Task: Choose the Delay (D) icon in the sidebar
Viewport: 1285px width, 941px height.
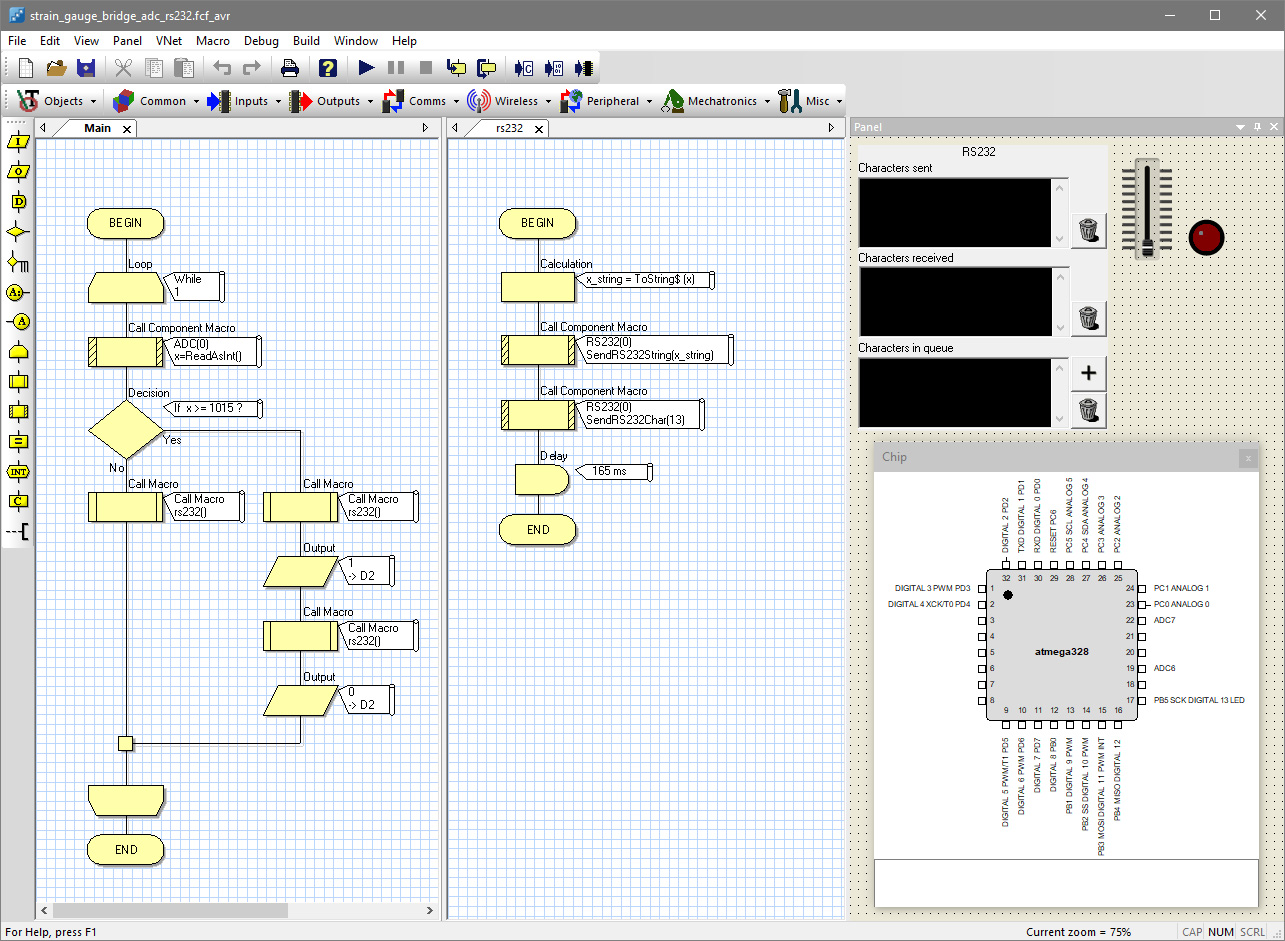Action: pyautogui.click(x=18, y=202)
